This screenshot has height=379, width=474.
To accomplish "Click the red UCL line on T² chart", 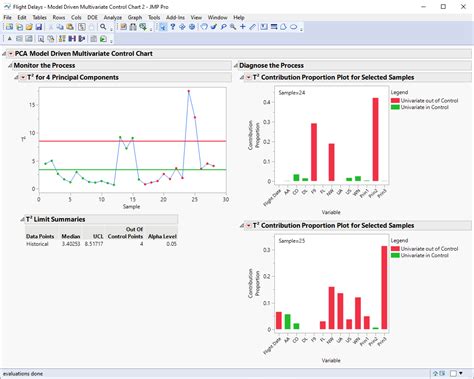I will [132, 141].
